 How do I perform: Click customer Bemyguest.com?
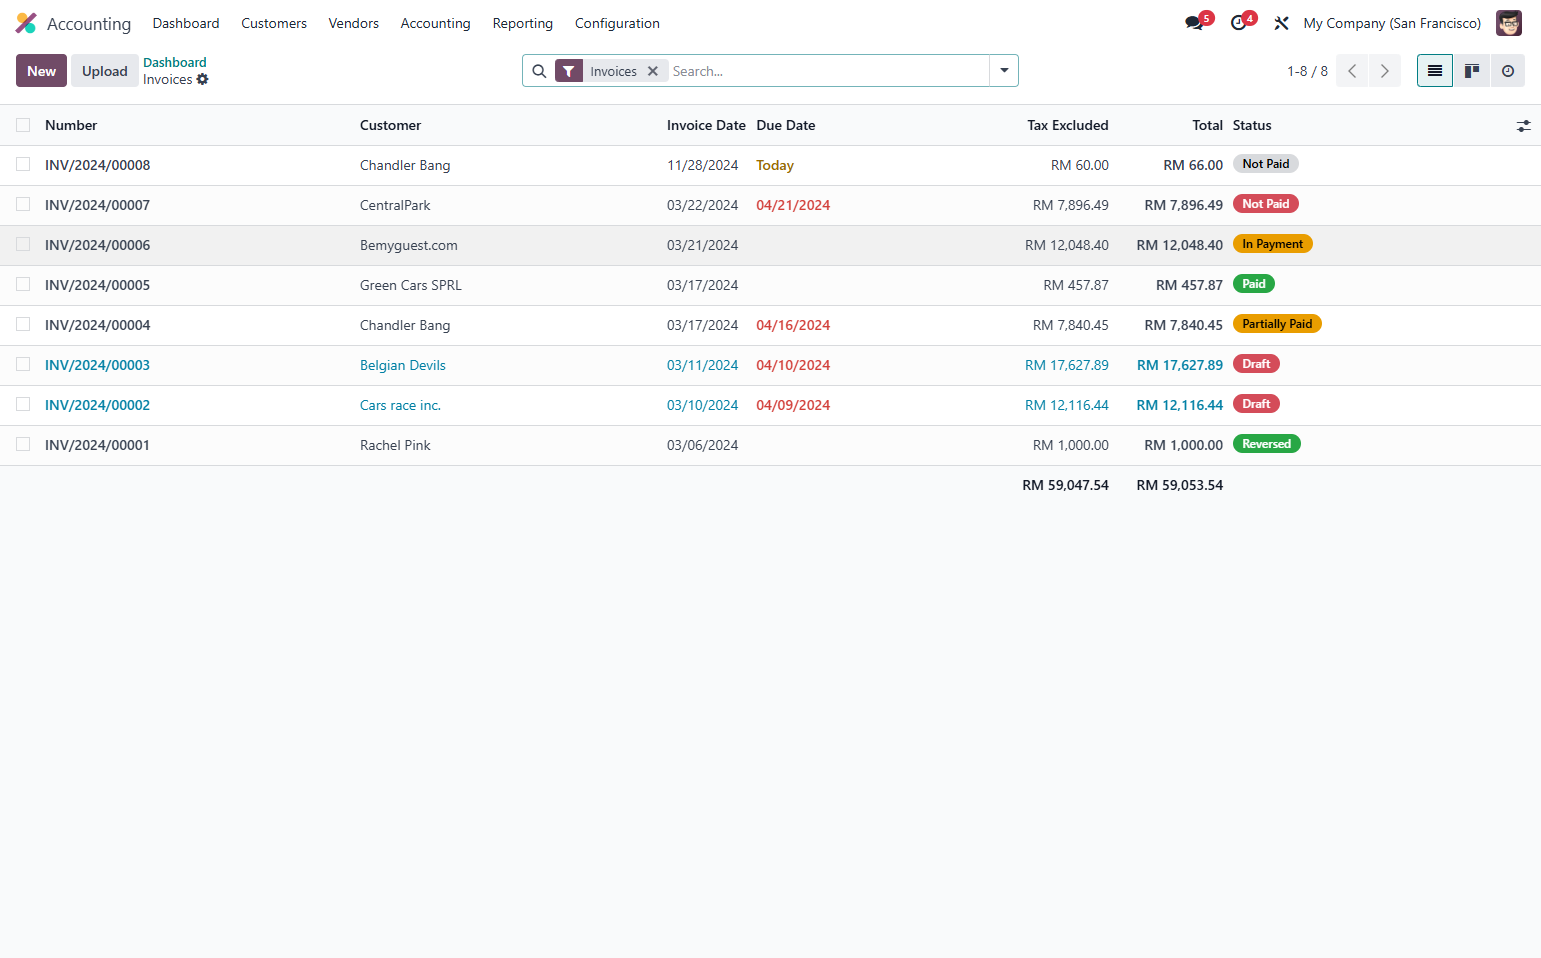(x=409, y=245)
